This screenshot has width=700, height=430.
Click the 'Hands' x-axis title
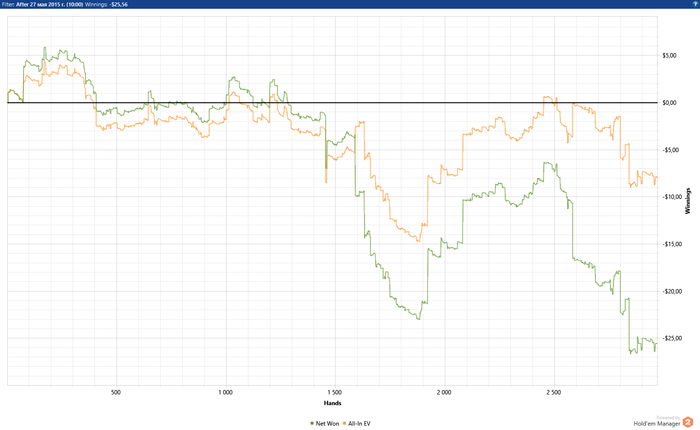(333, 403)
